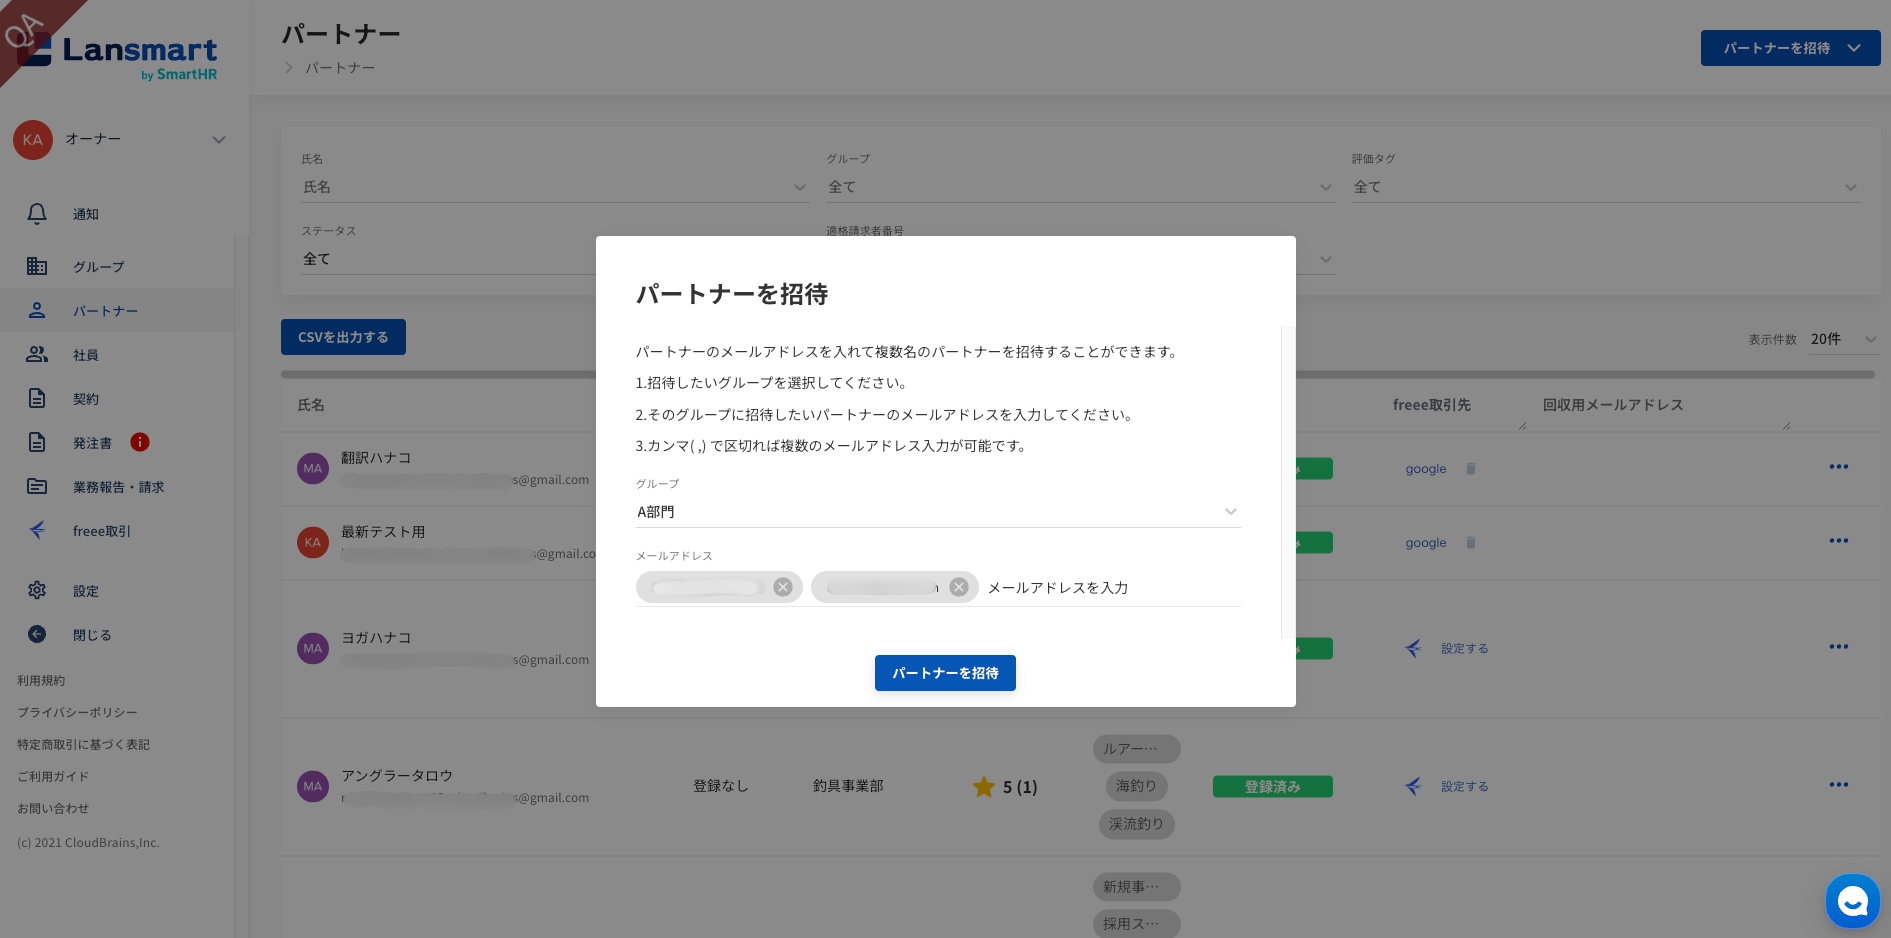Remove the first email address chip
The height and width of the screenshot is (938, 1891).
[783, 587]
